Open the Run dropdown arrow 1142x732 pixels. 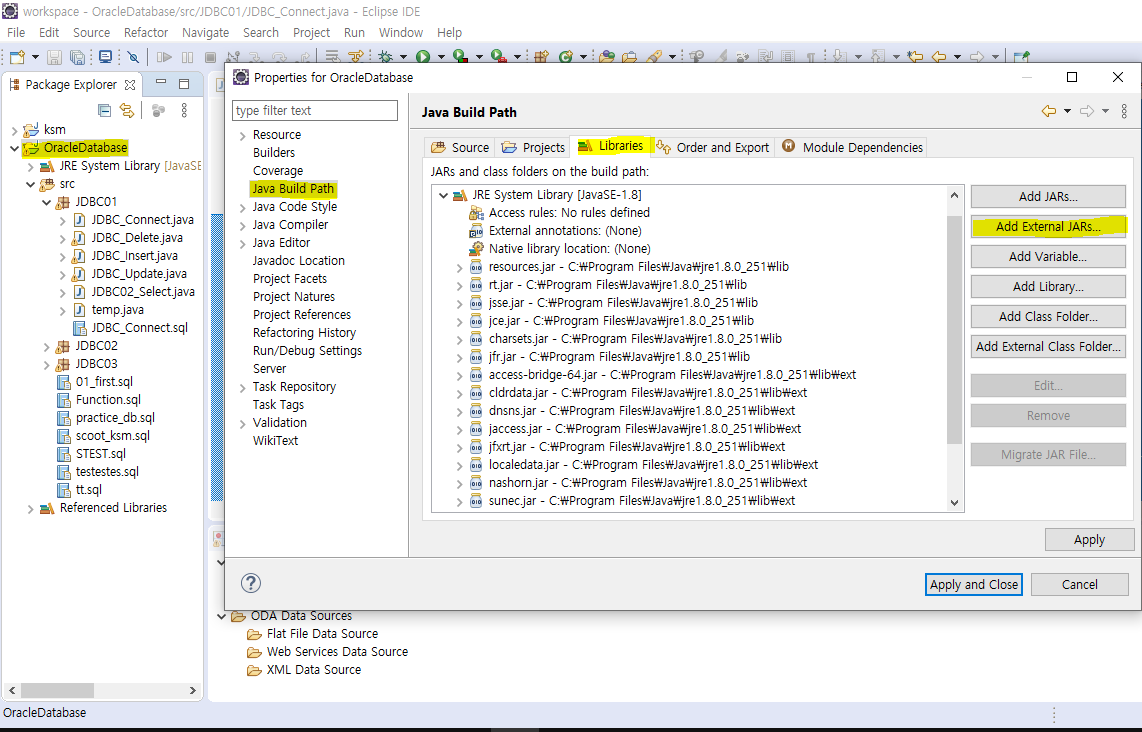(x=441, y=57)
